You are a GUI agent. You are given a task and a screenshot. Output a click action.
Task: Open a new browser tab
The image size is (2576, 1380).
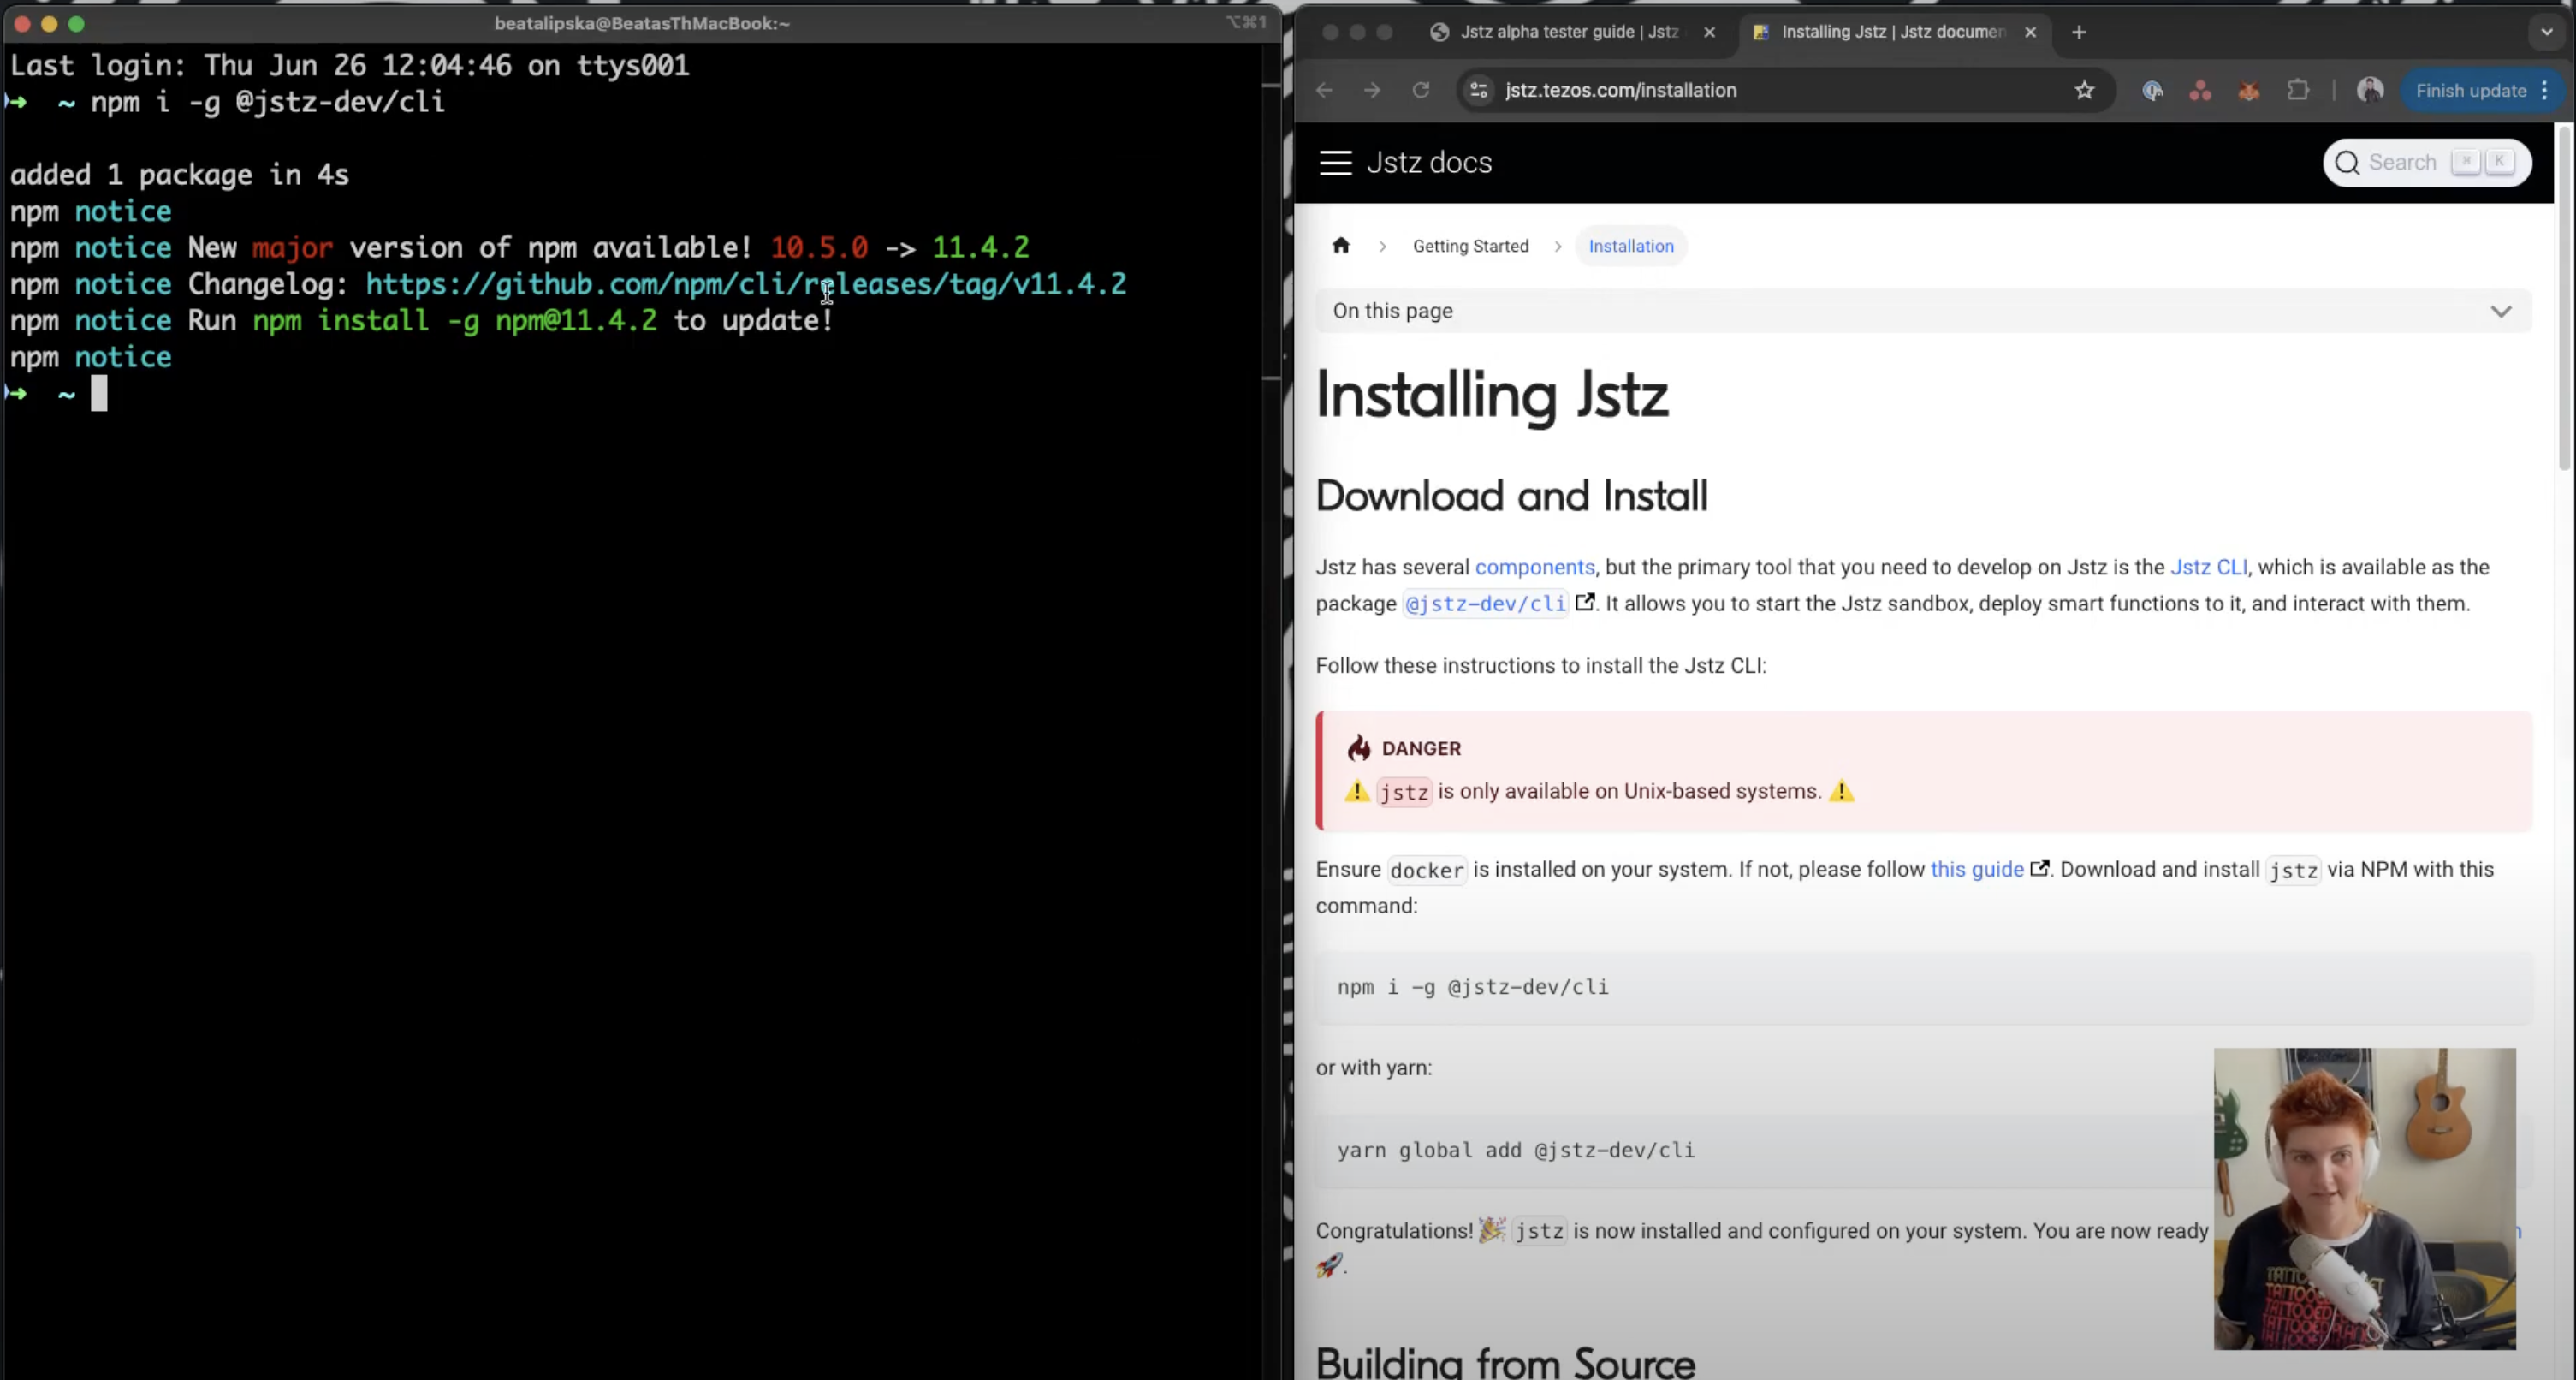click(2079, 32)
